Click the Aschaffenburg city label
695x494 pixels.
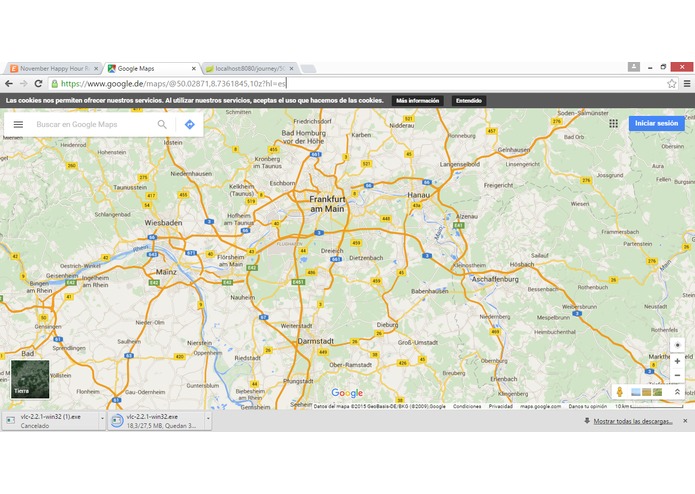[x=495, y=280]
